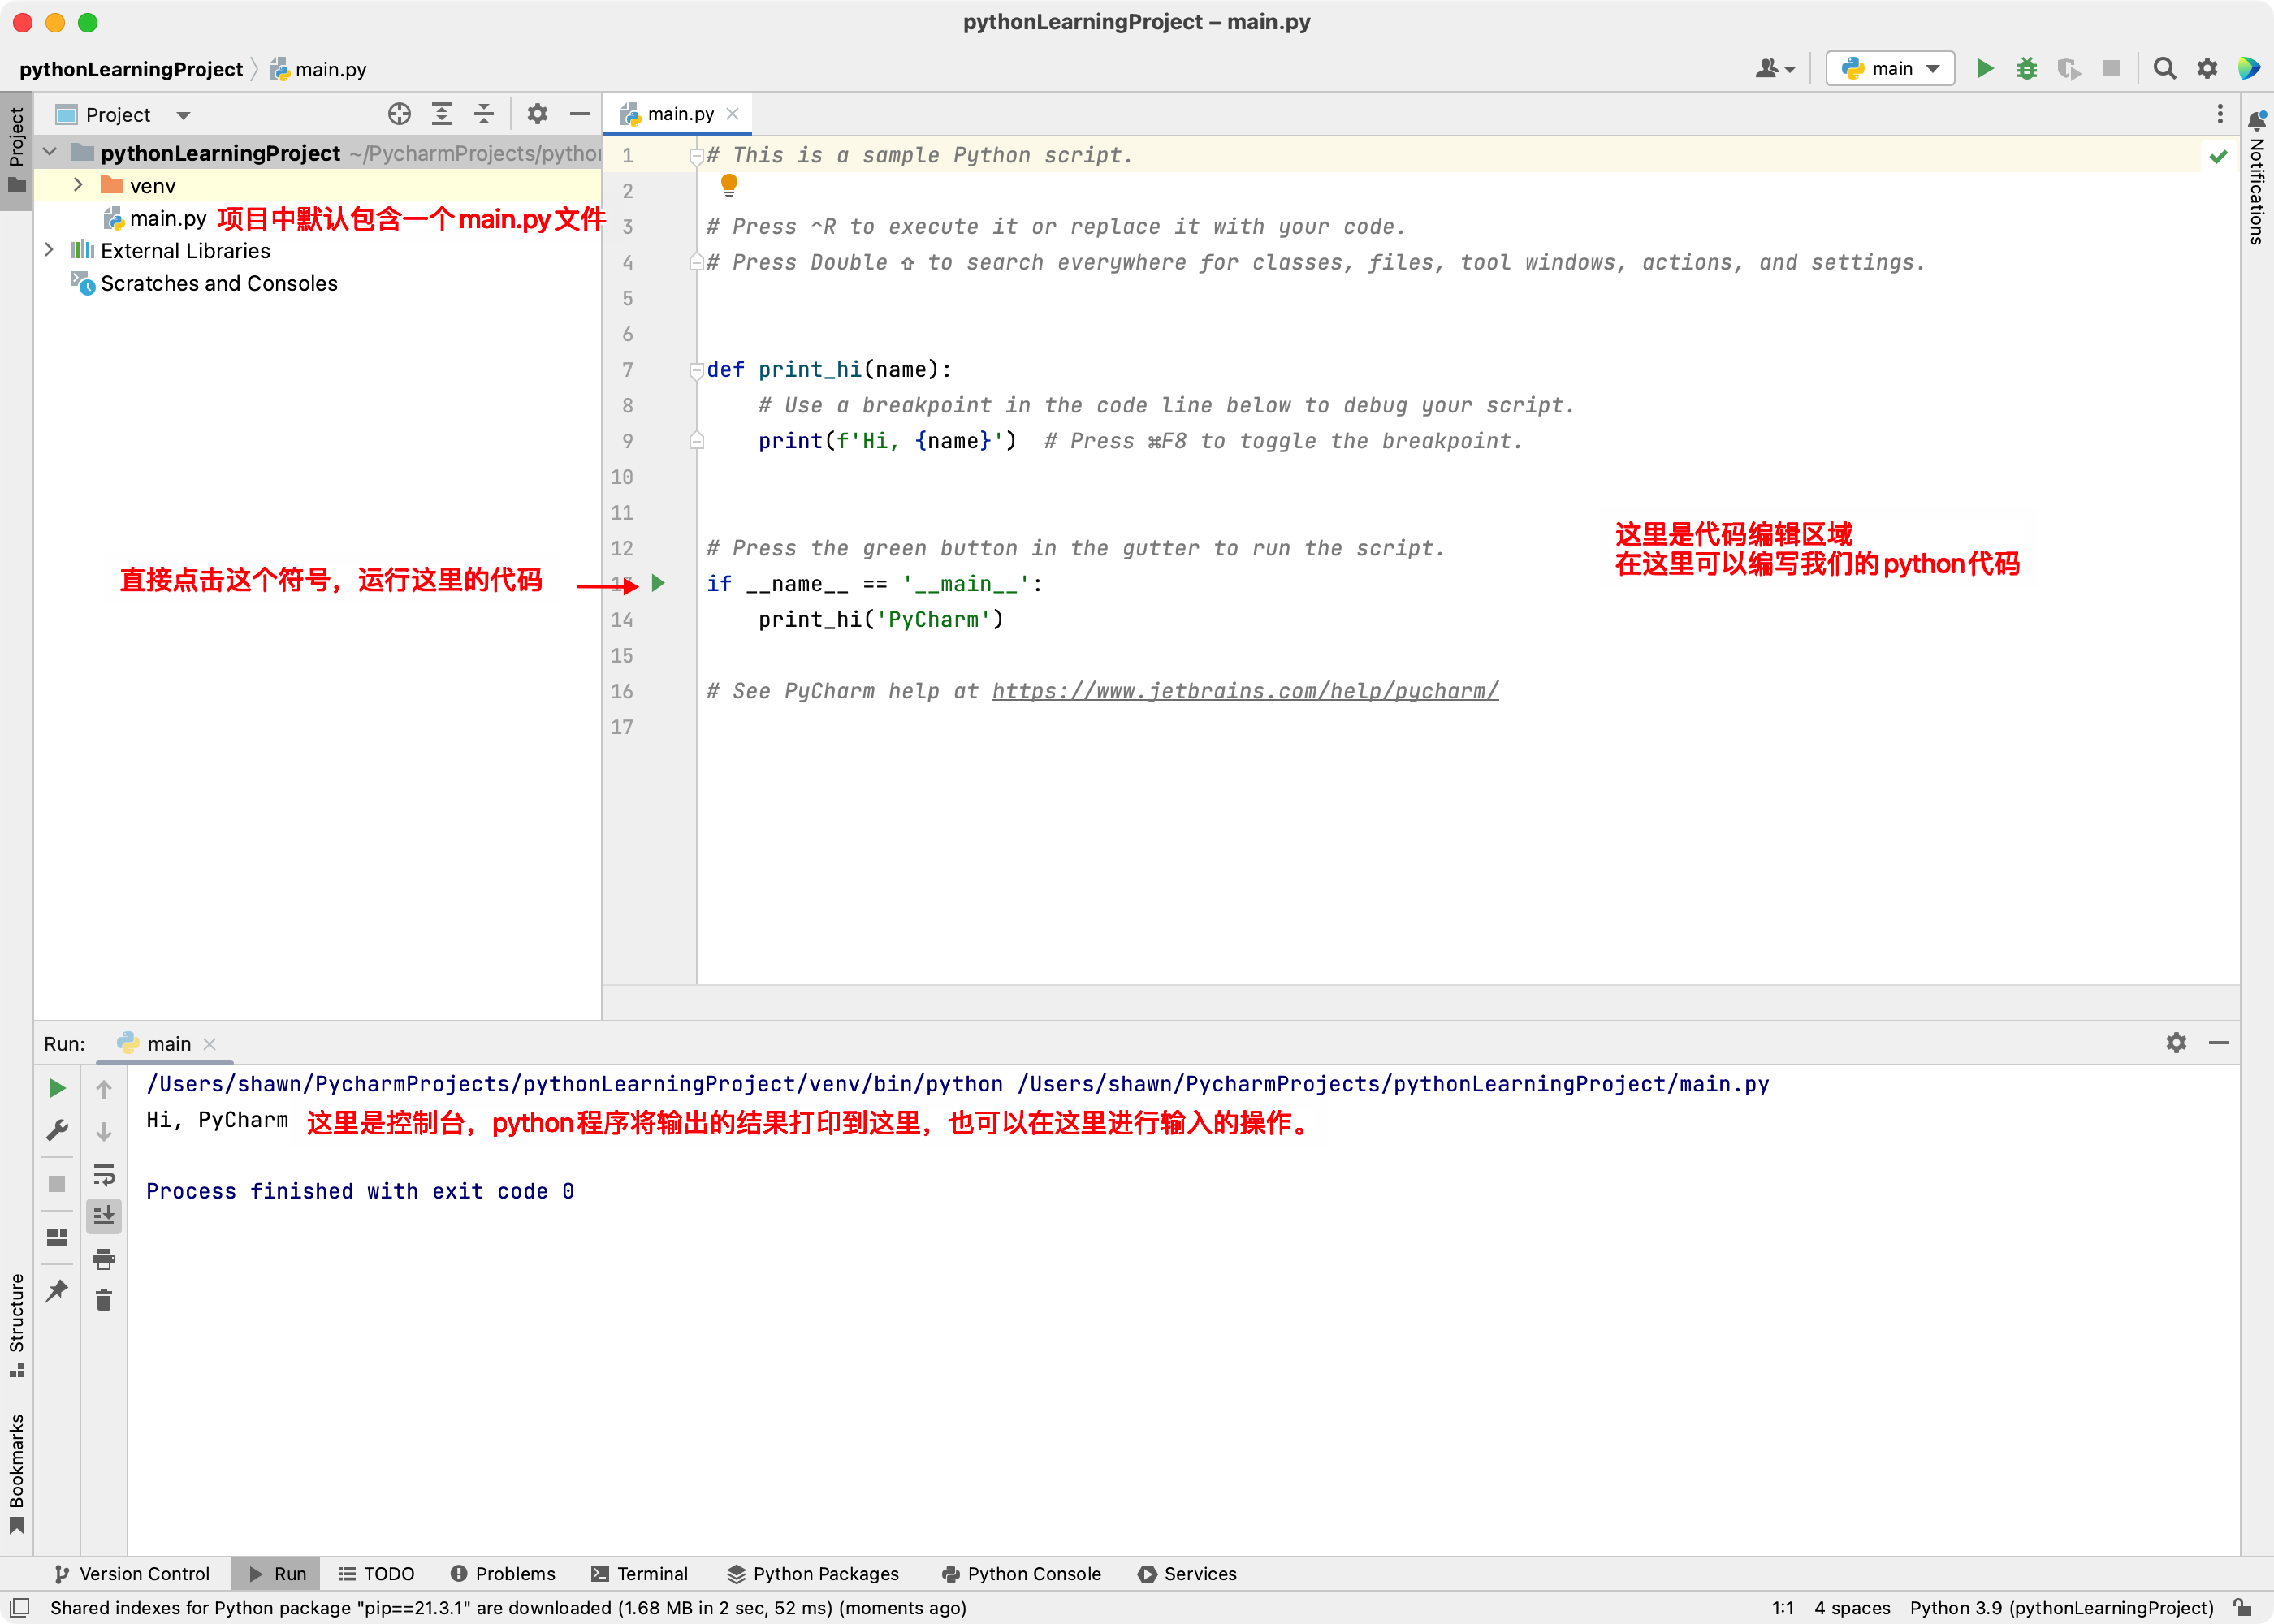Click the Debug bug icon in toolbar
2274x1624 pixels.
(2026, 68)
